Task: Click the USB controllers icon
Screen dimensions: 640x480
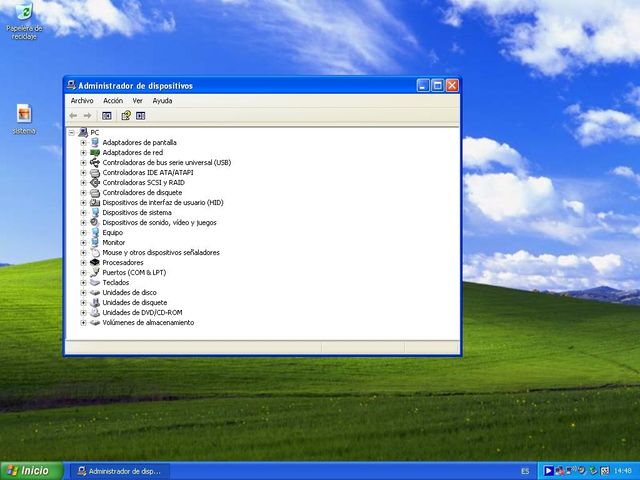Action: pyautogui.click(x=95, y=162)
